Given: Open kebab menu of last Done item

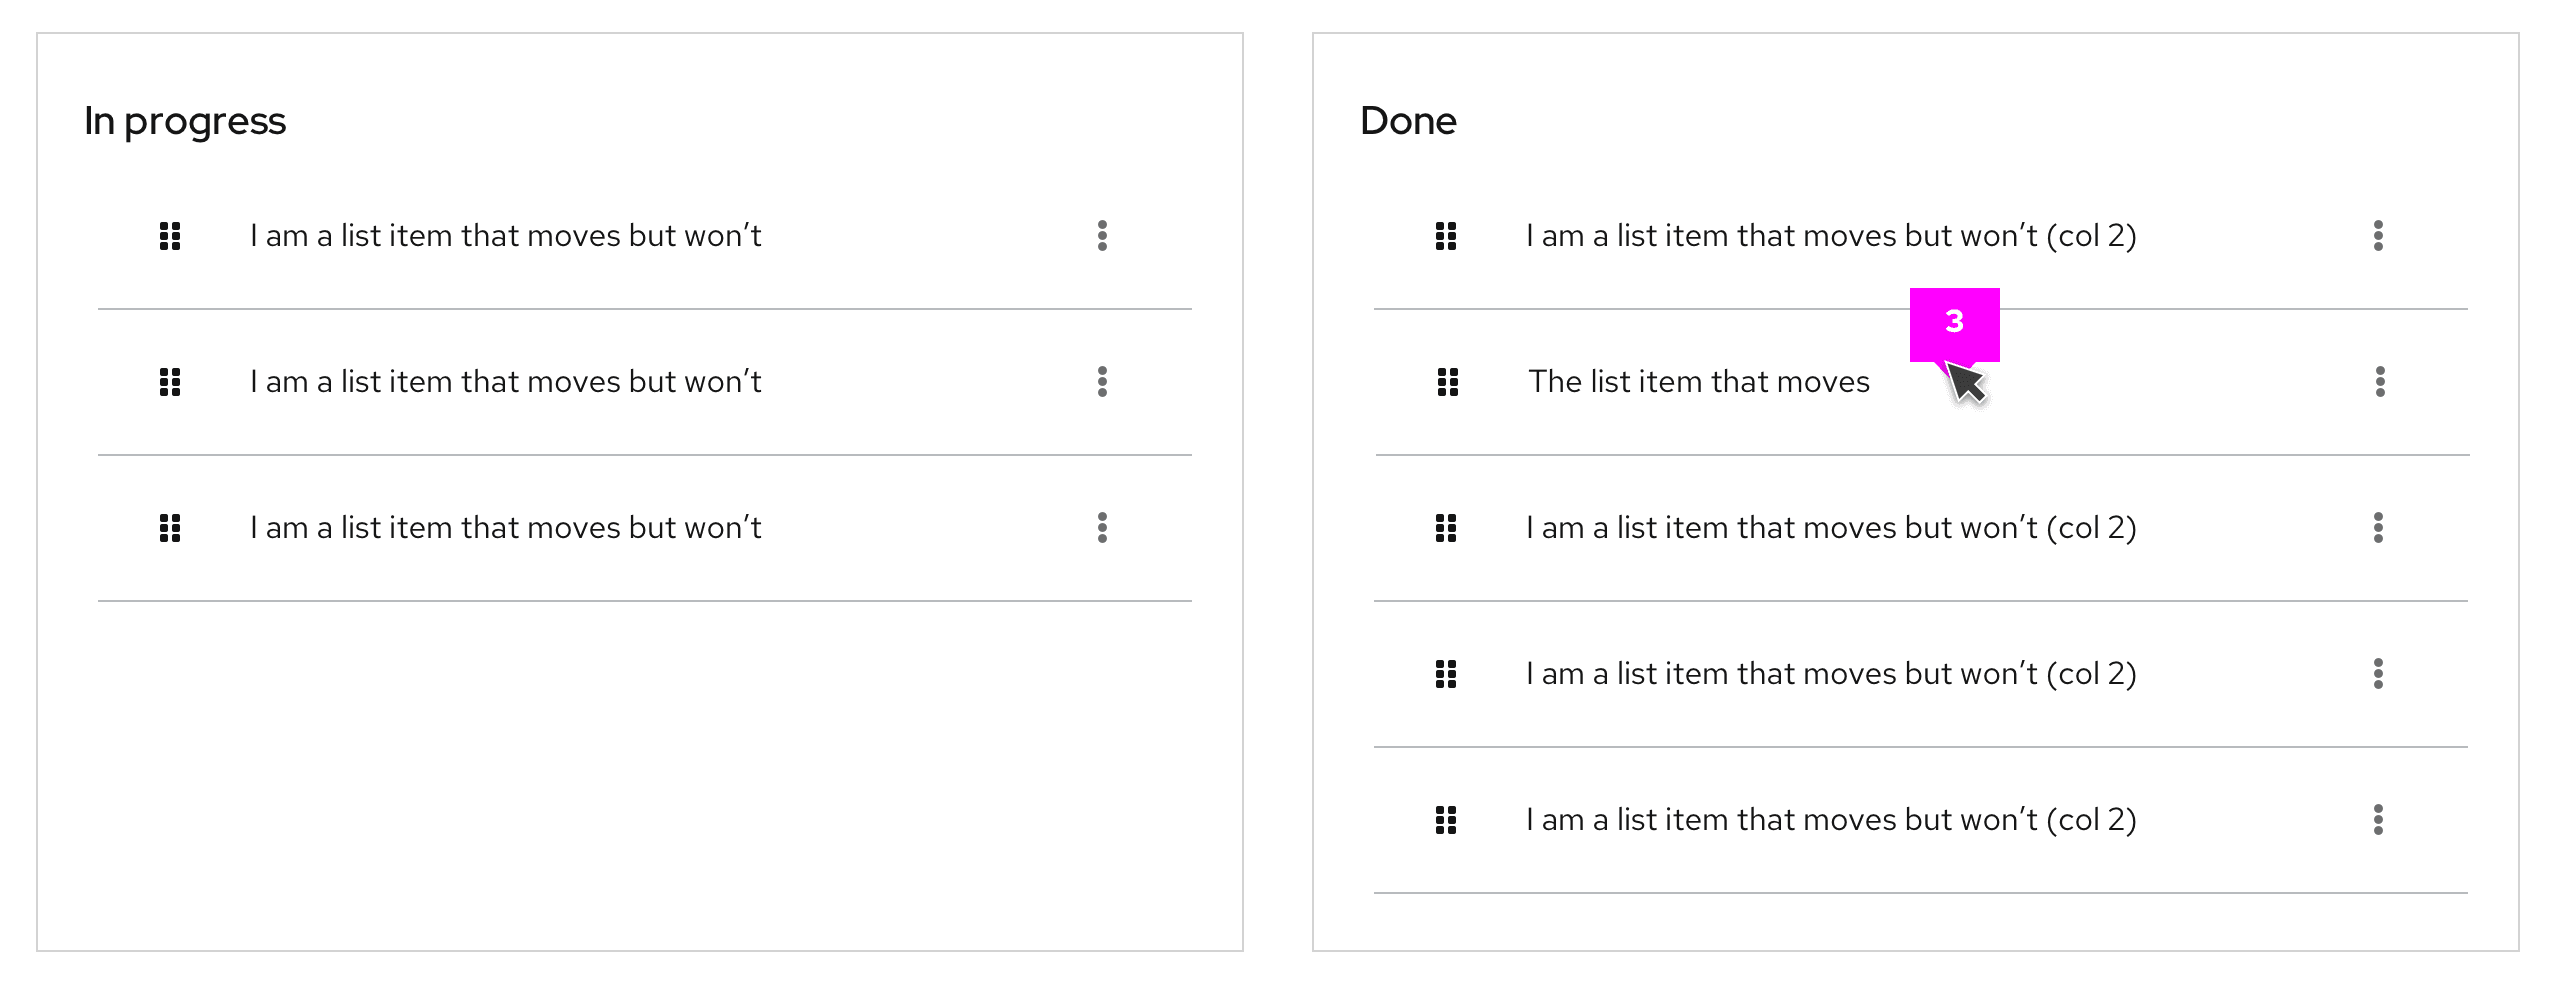Looking at the screenshot, I should 2378,820.
